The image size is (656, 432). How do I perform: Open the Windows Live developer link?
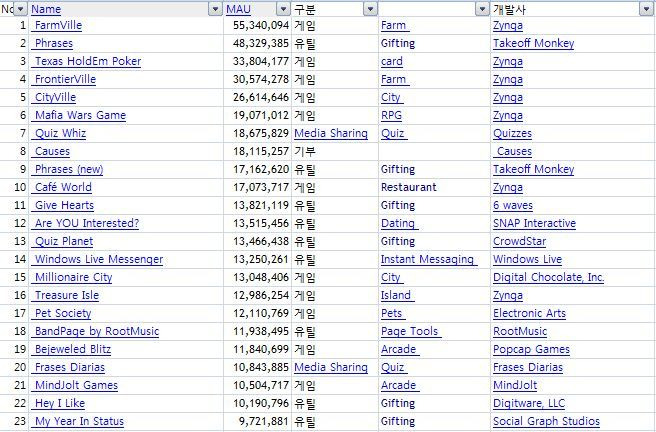pyautogui.click(x=528, y=259)
